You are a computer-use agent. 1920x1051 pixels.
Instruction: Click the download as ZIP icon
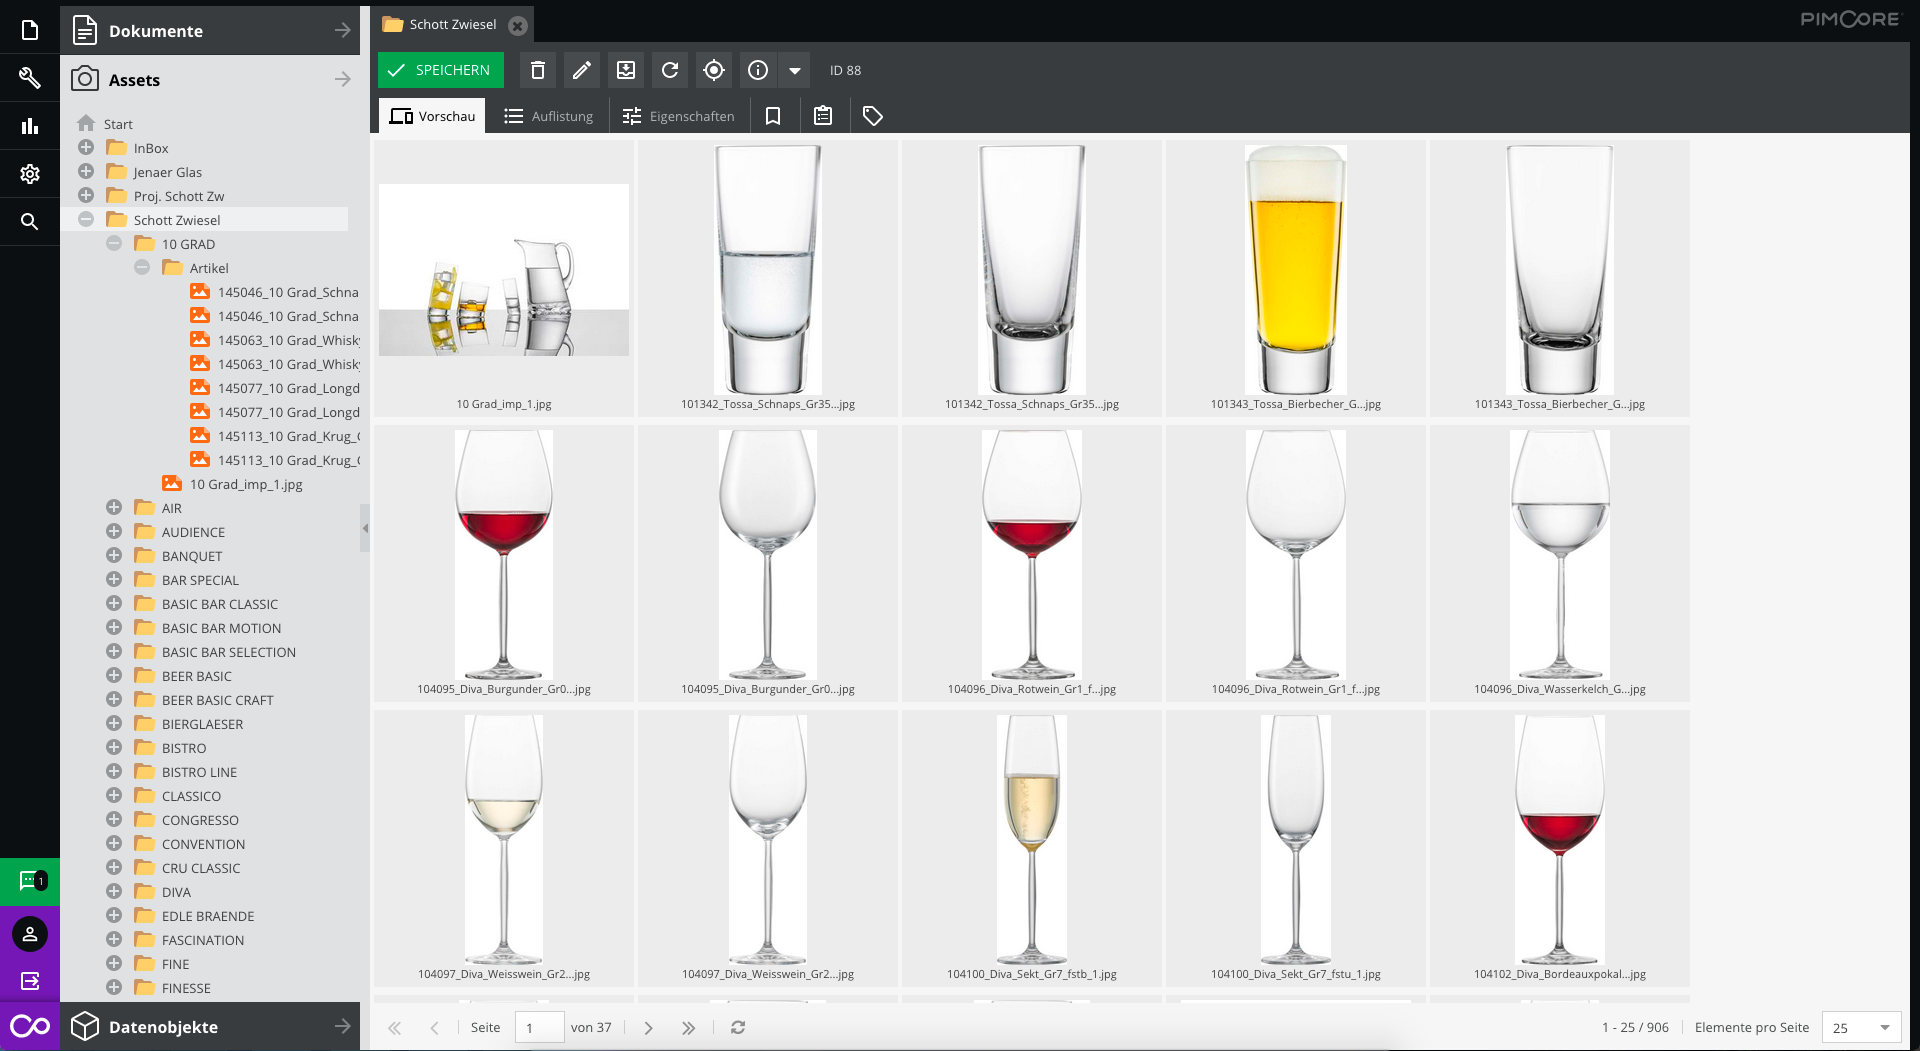(626, 70)
